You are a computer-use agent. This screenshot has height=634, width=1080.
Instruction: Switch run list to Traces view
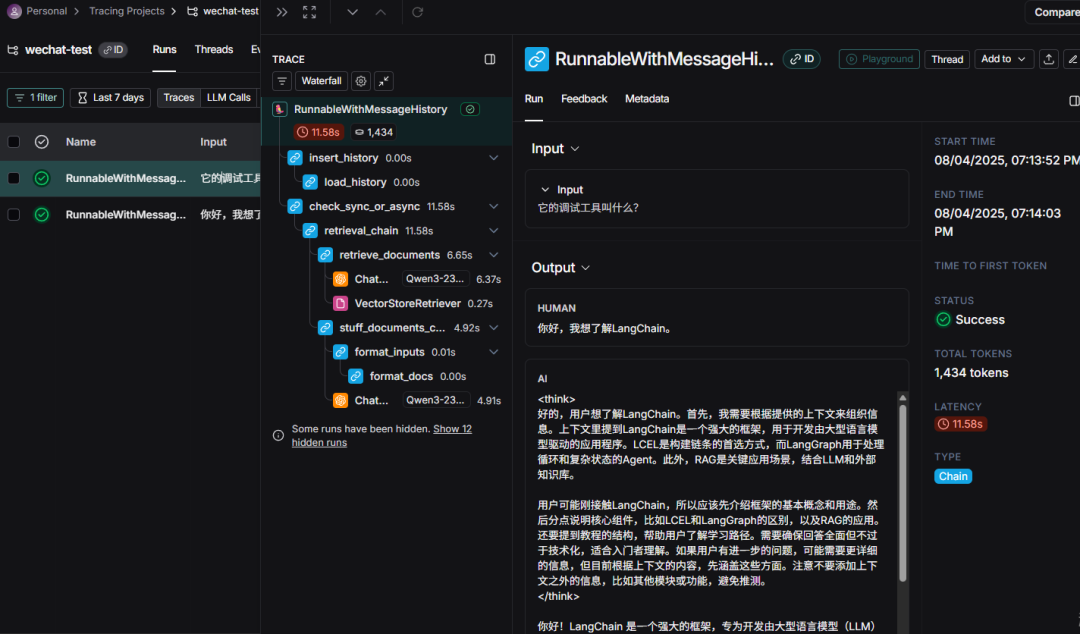[x=178, y=98]
